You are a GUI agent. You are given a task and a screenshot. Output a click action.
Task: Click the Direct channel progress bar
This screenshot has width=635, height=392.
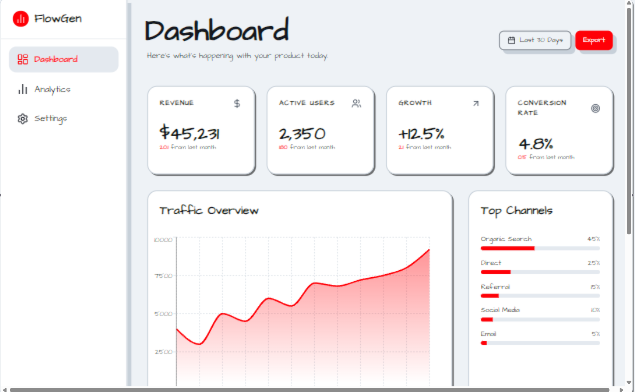coord(540,272)
